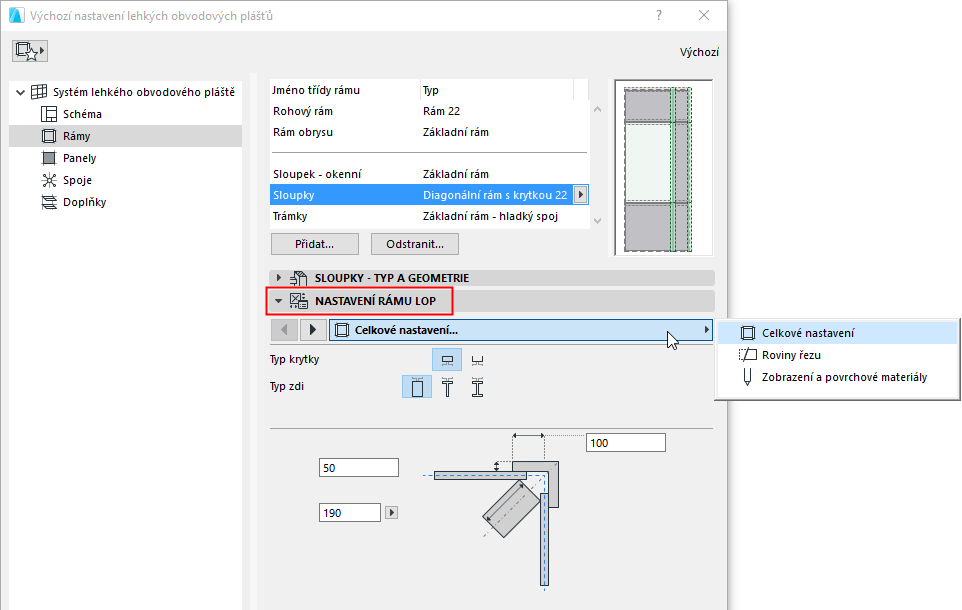Click the Panely tree icon
The width and height of the screenshot is (962, 610).
(x=48, y=158)
